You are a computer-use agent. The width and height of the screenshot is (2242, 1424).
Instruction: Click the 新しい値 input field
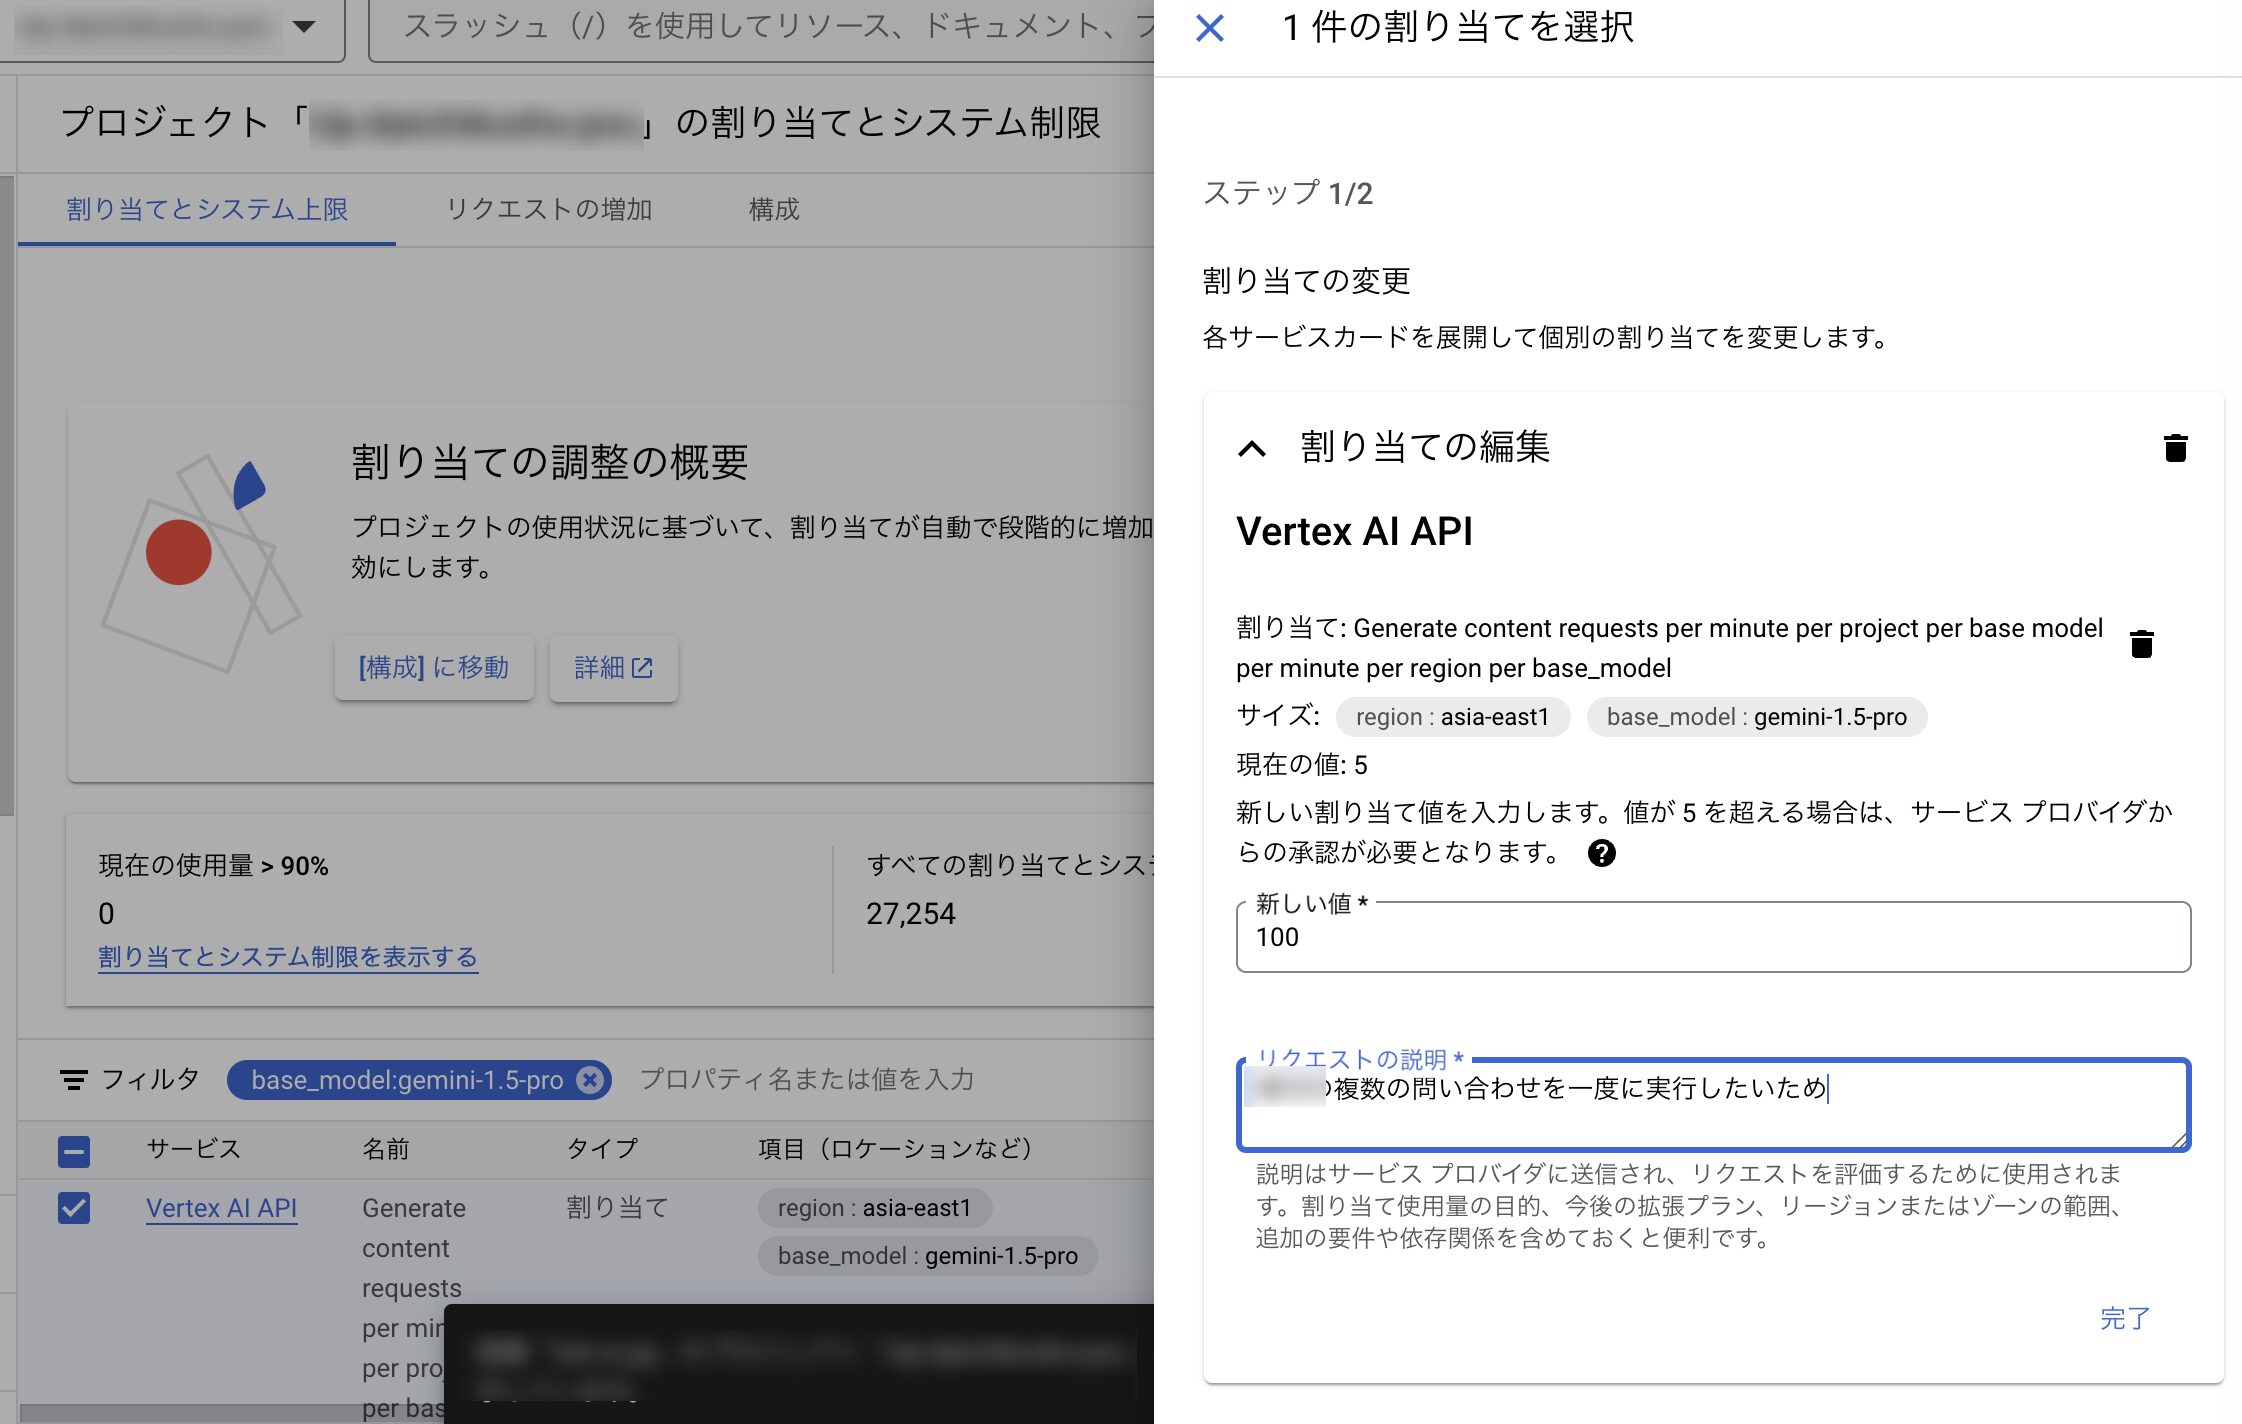(1712, 938)
